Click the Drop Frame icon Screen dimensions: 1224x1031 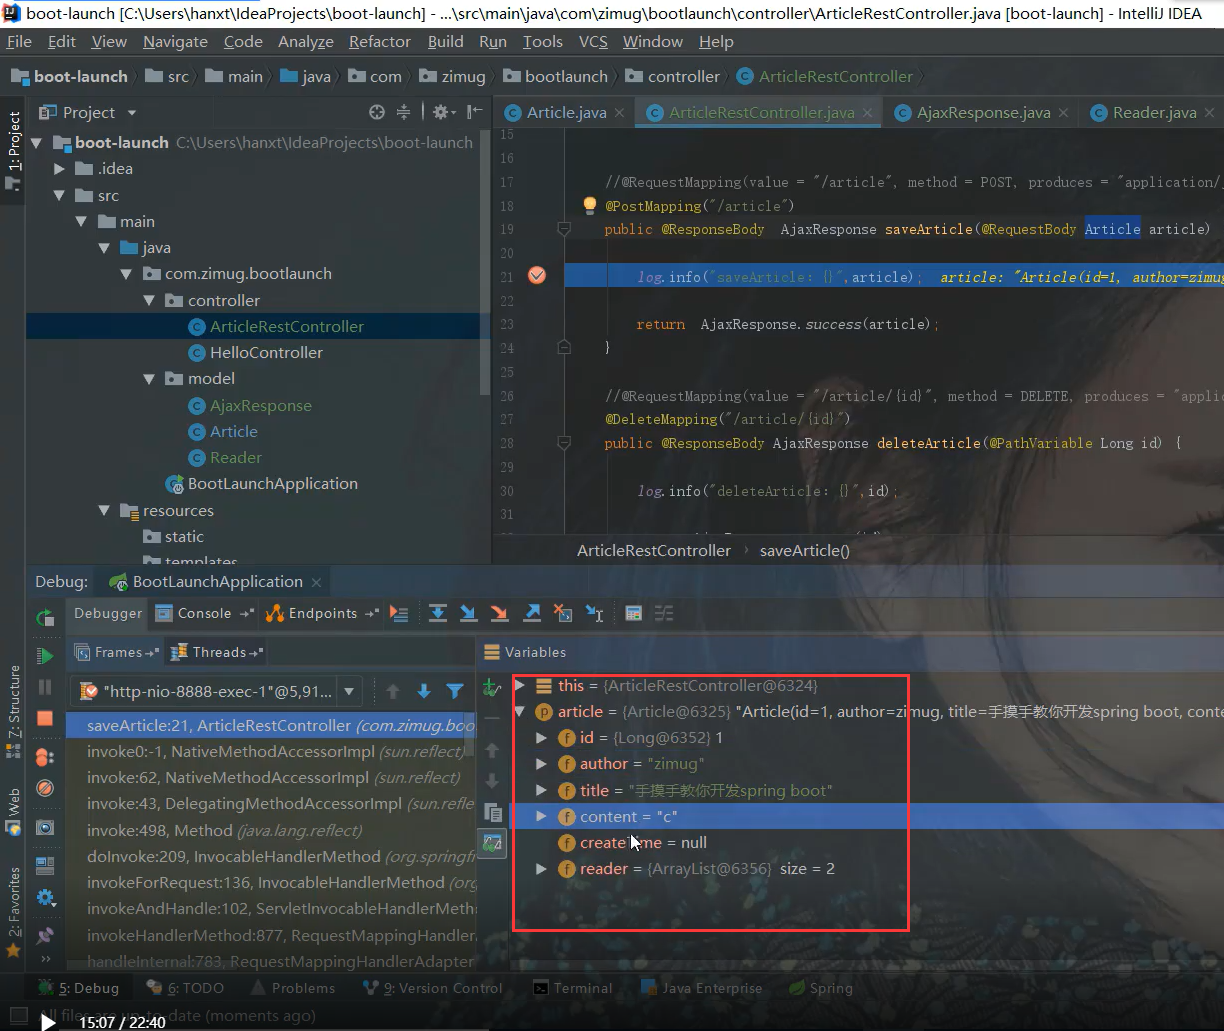click(x=563, y=613)
